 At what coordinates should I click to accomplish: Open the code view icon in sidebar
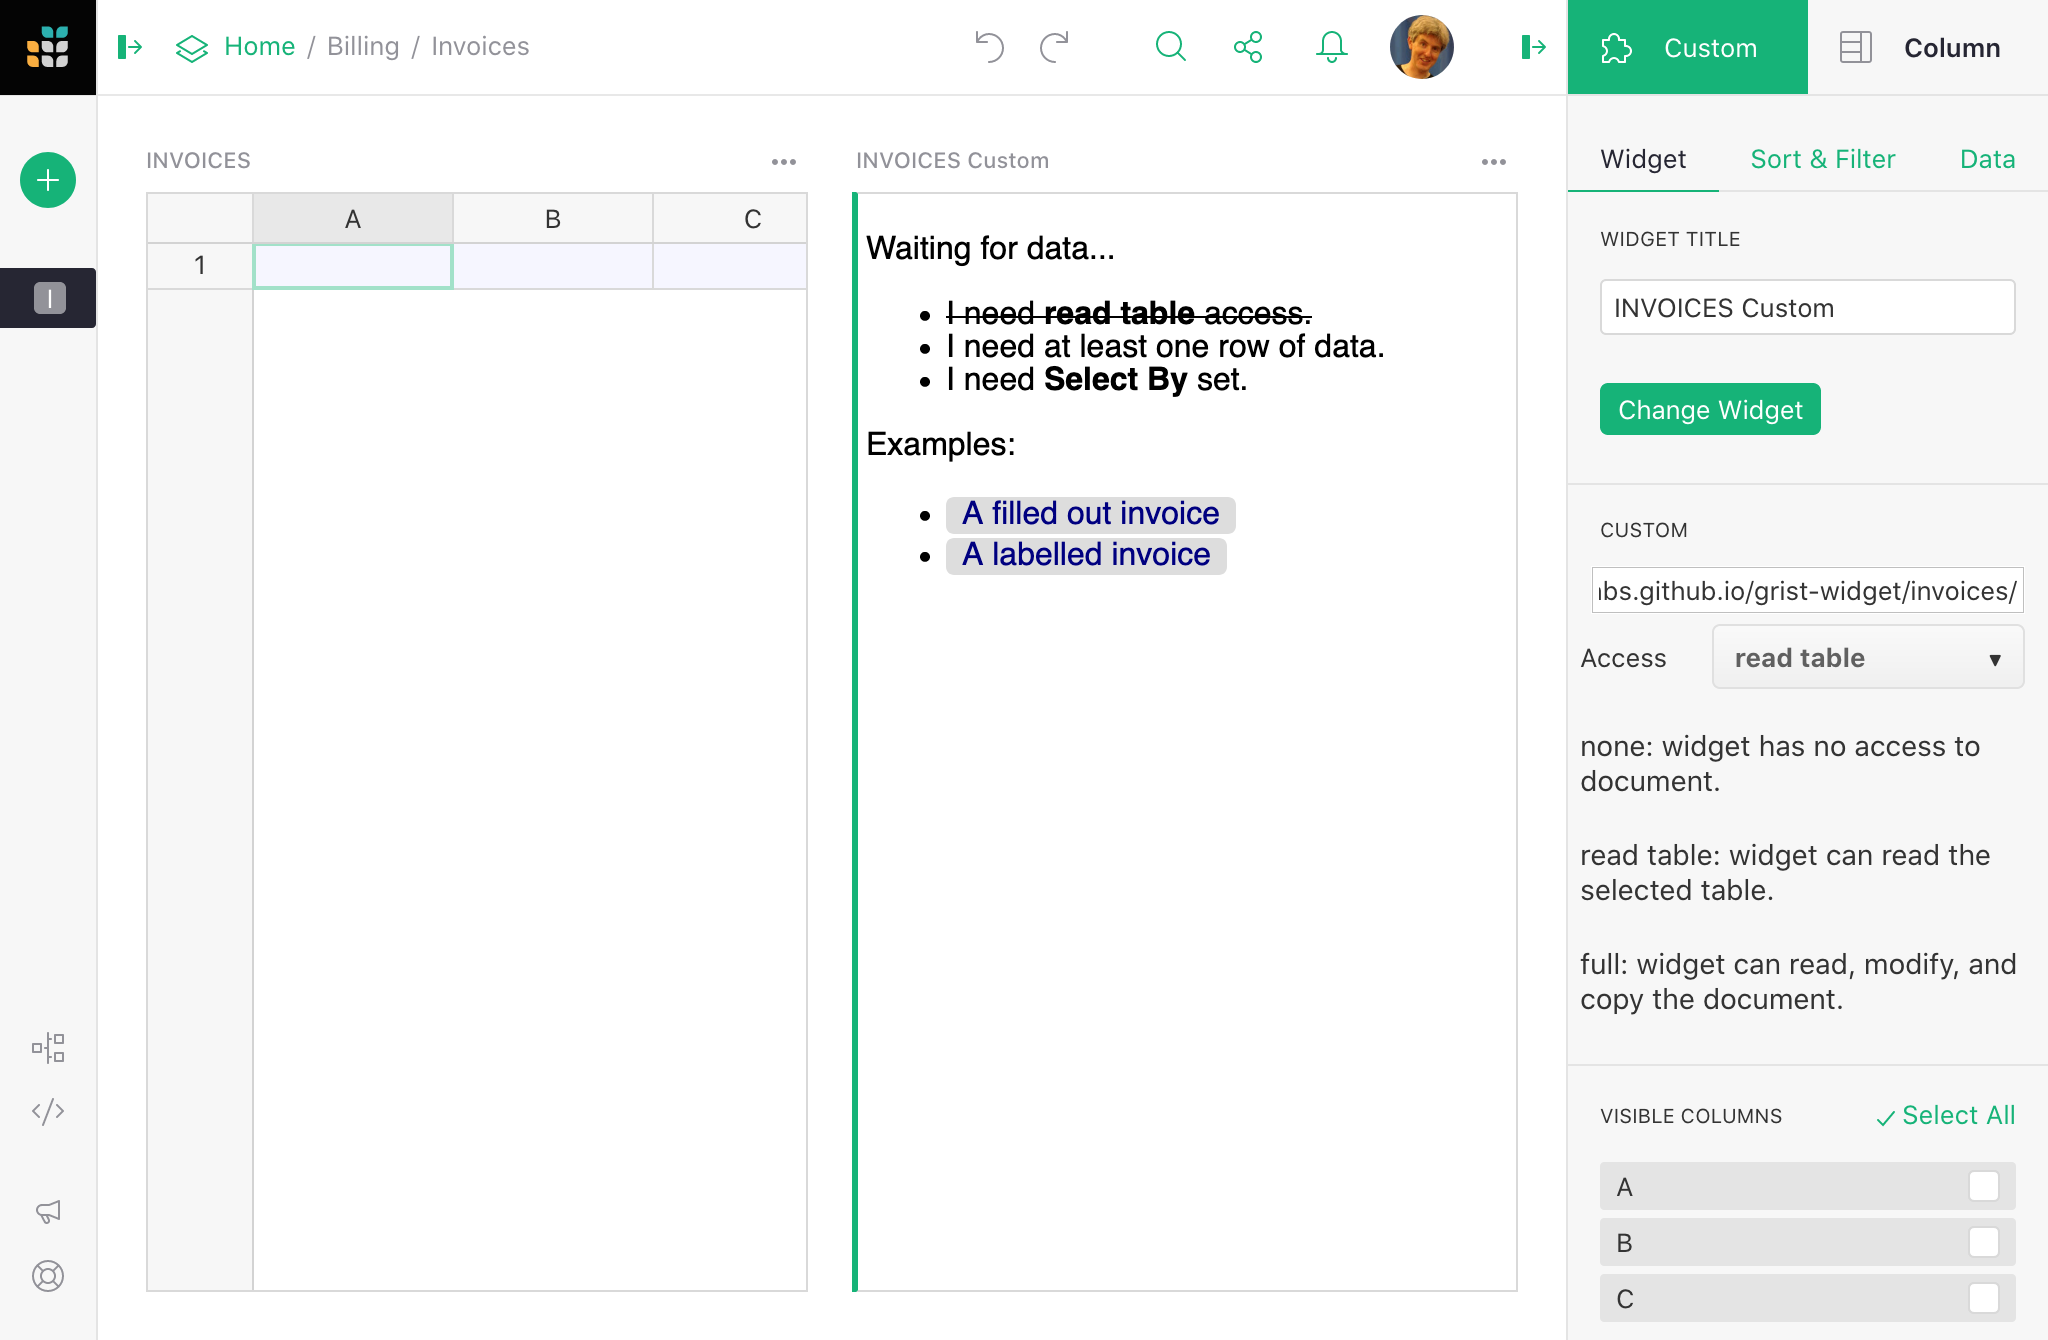[x=48, y=1112]
